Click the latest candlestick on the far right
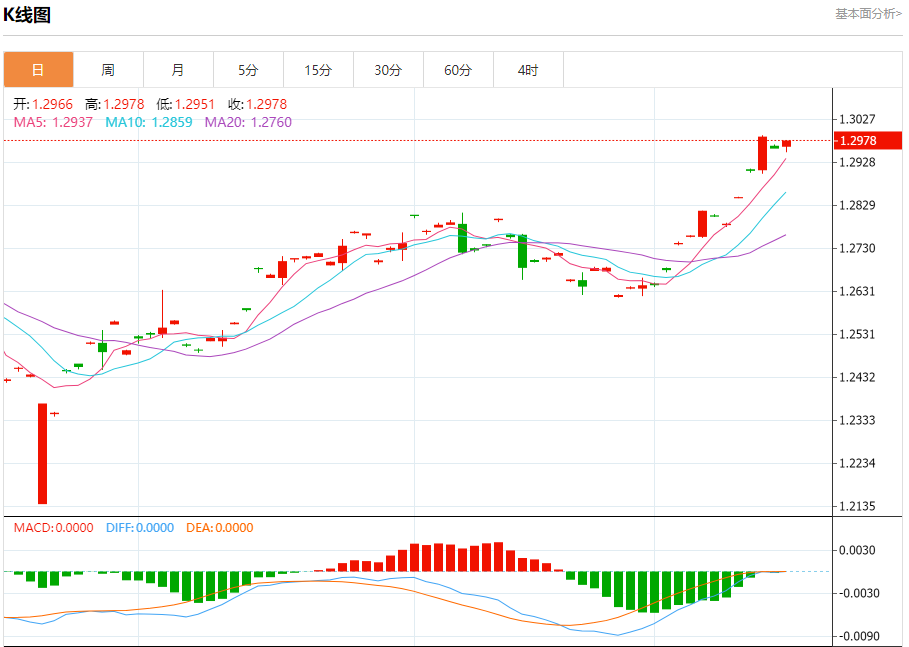Screen dimensions: 909x647 pyautogui.click(x=787, y=145)
